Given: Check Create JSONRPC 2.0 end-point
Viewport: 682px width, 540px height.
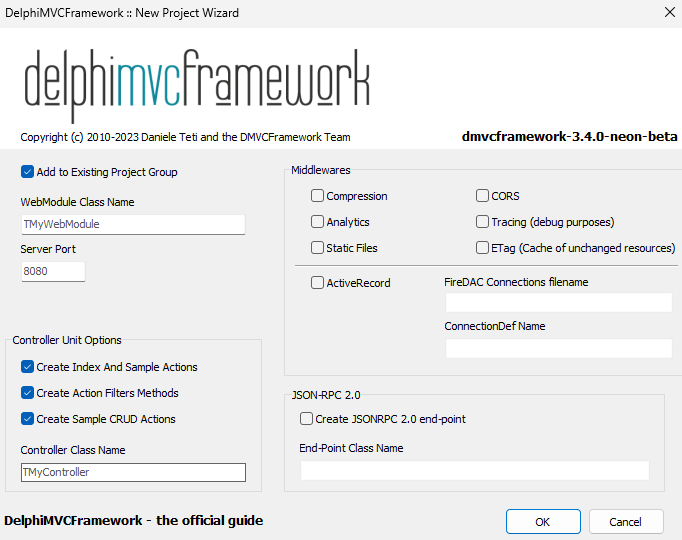Looking at the screenshot, I should 306,419.
